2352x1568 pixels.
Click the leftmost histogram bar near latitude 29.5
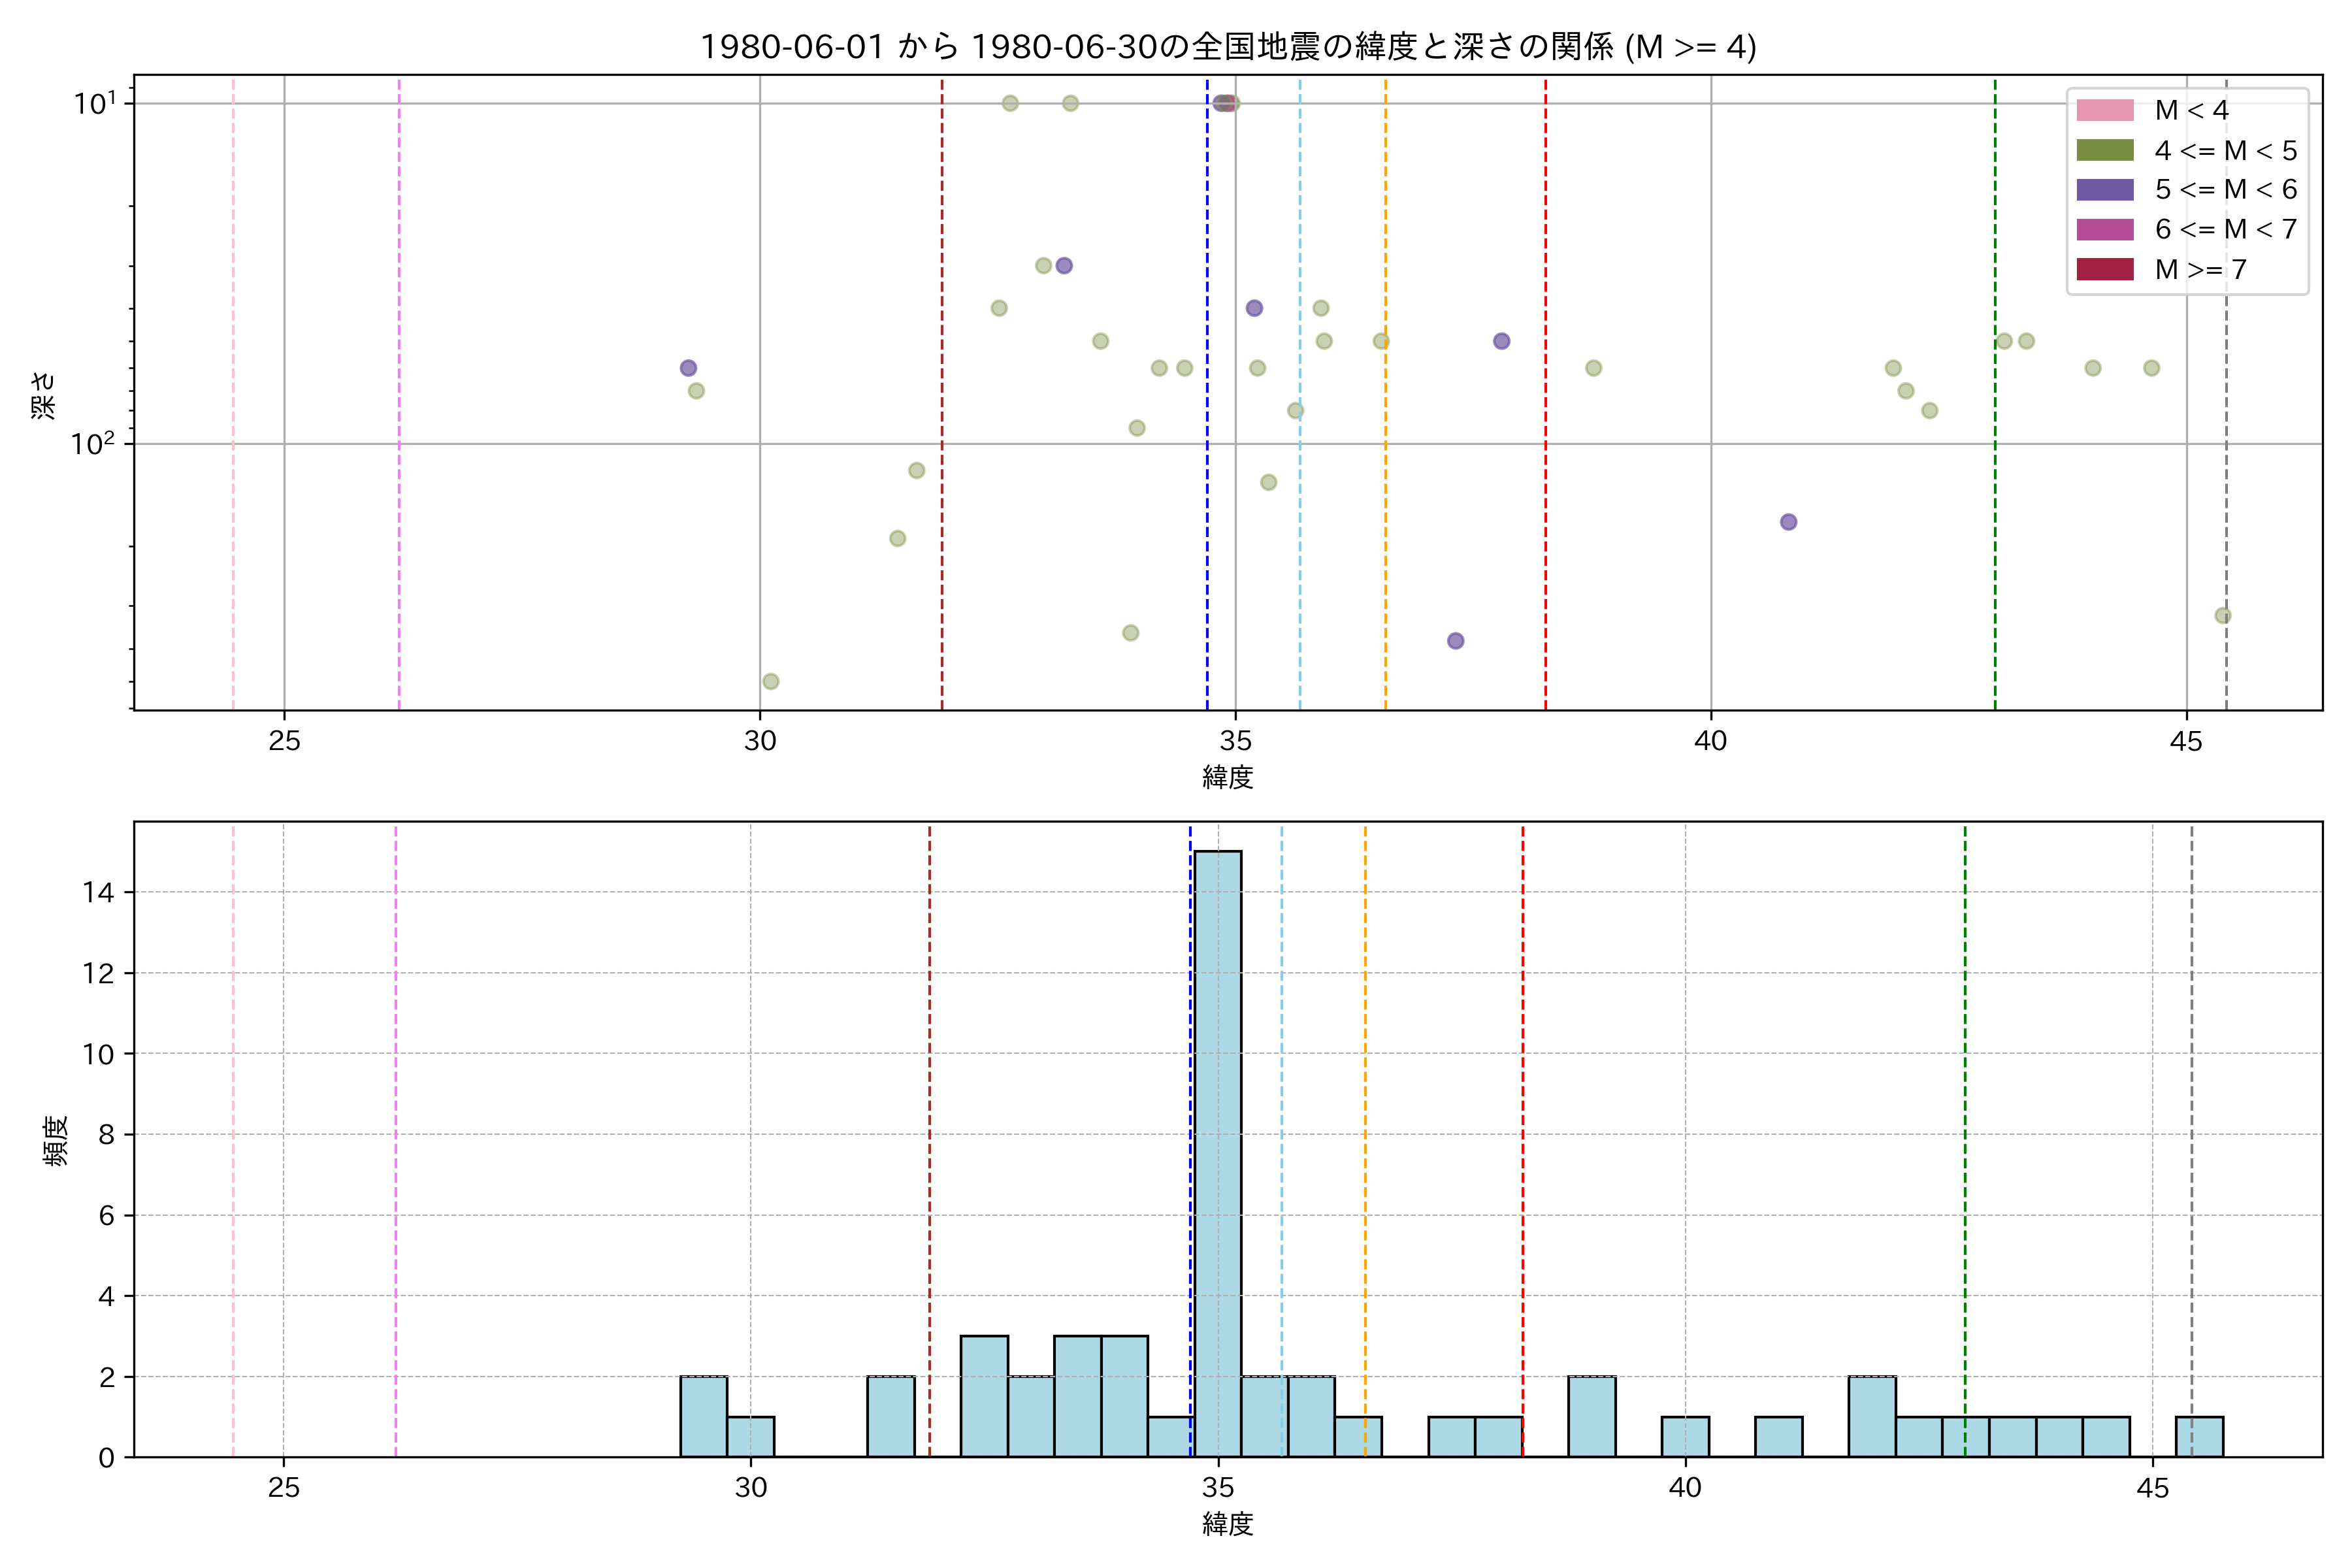(703, 1416)
